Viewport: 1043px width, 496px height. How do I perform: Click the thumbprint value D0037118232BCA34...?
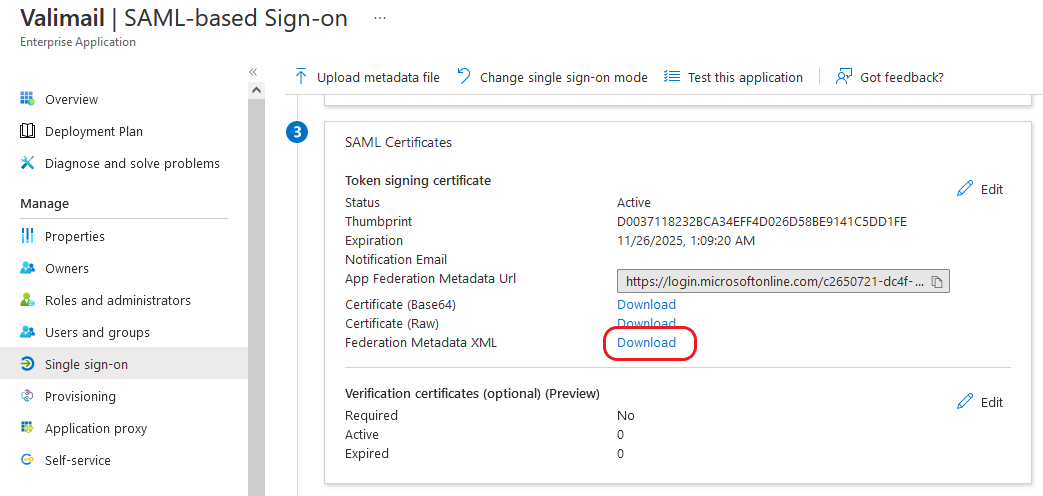(762, 221)
